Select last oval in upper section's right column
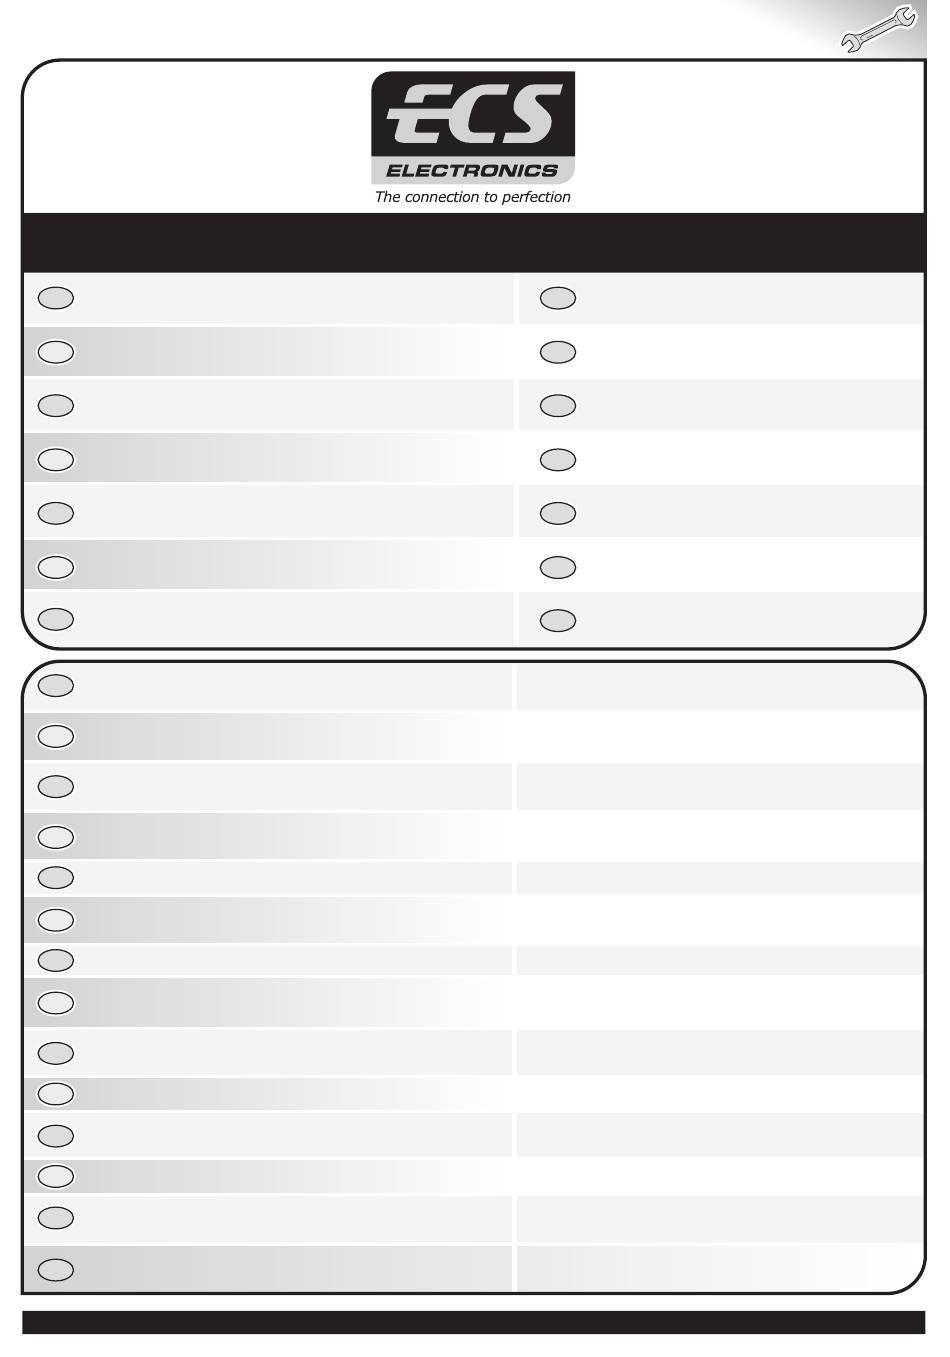This screenshot has height=1357, width=950. click(x=558, y=621)
